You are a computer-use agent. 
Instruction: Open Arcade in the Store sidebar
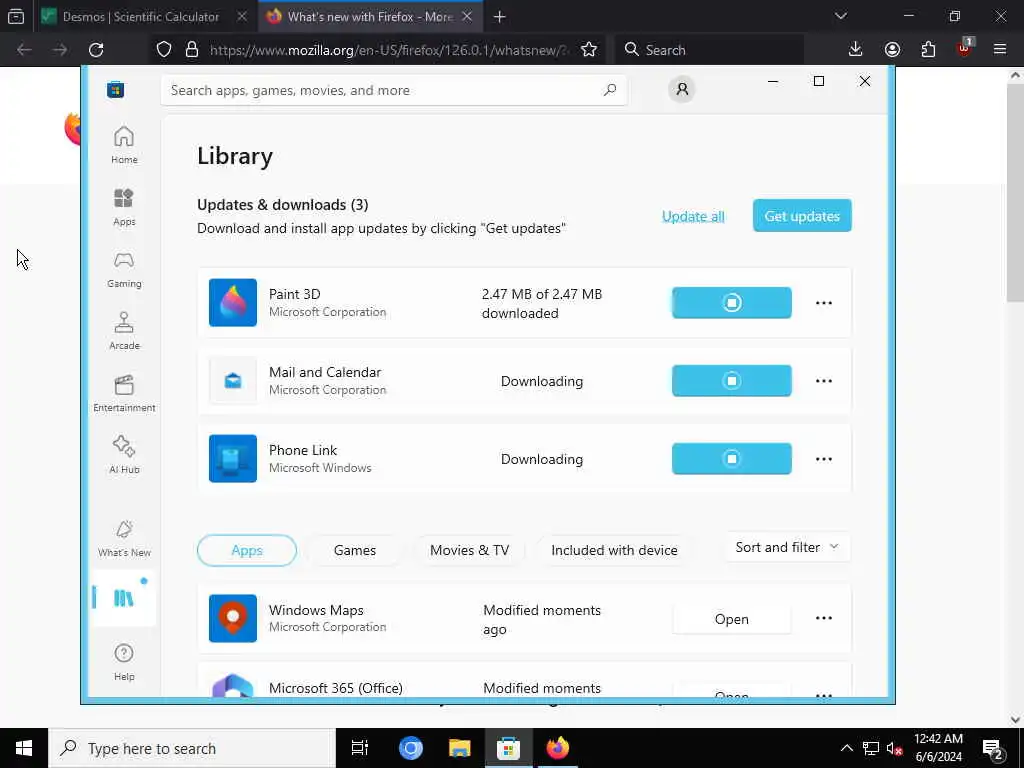click(124, 331)
